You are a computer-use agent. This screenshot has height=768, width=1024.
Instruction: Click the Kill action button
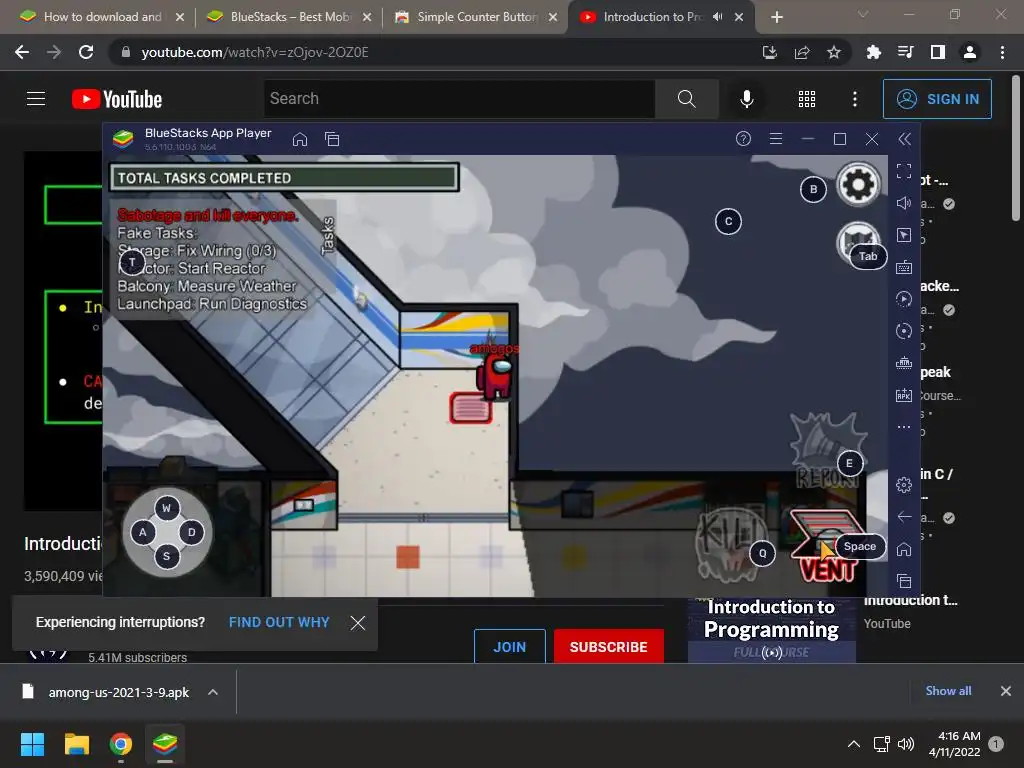(x=730, y=543)
